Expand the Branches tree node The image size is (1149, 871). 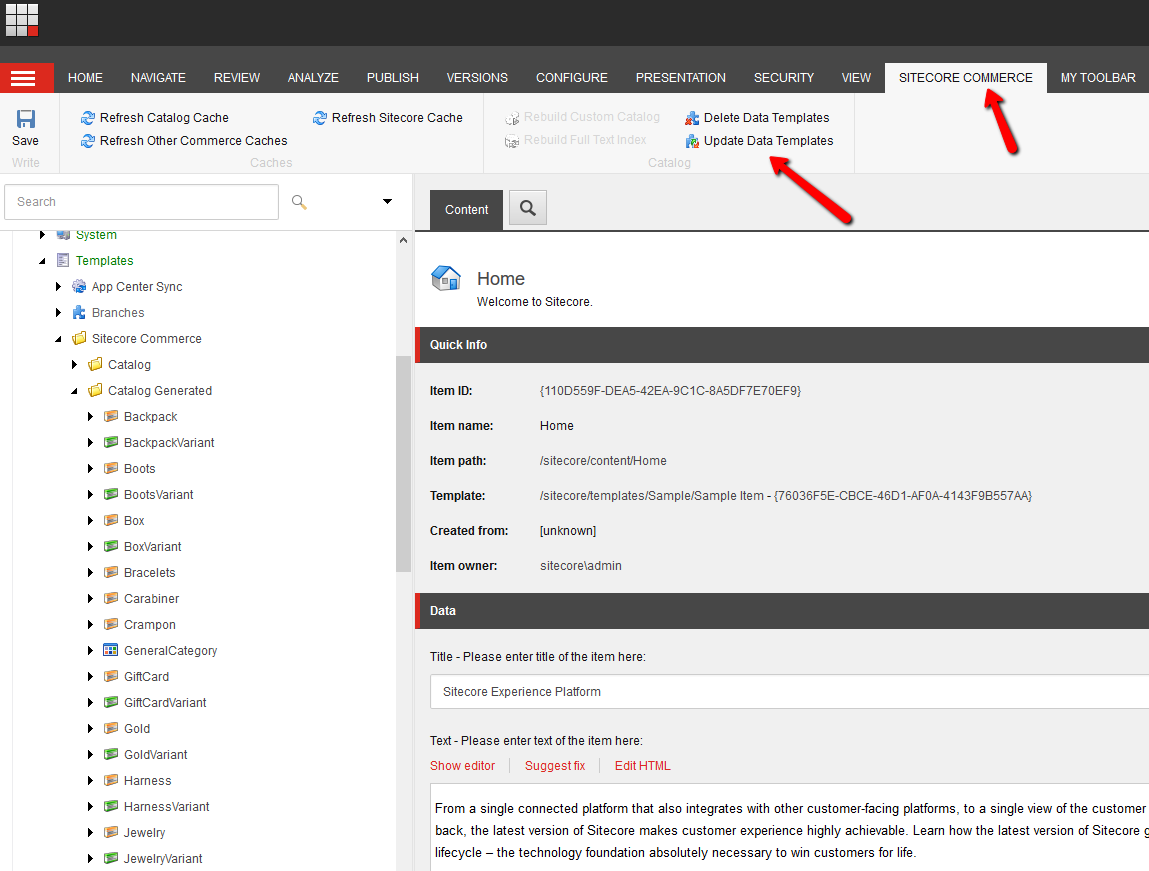click(59, 313)
